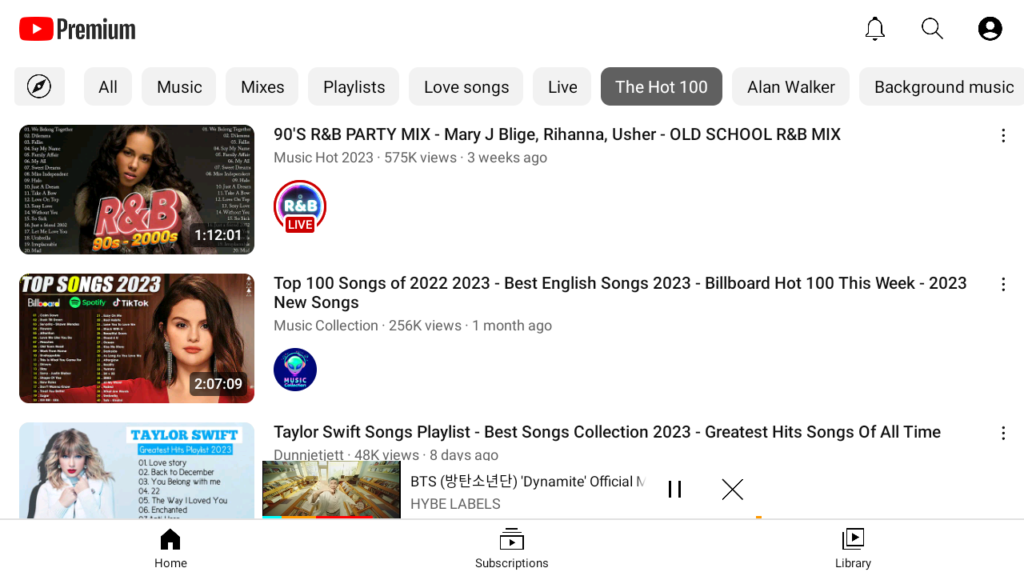Click Music Collection 256K views text

(413, 325)
